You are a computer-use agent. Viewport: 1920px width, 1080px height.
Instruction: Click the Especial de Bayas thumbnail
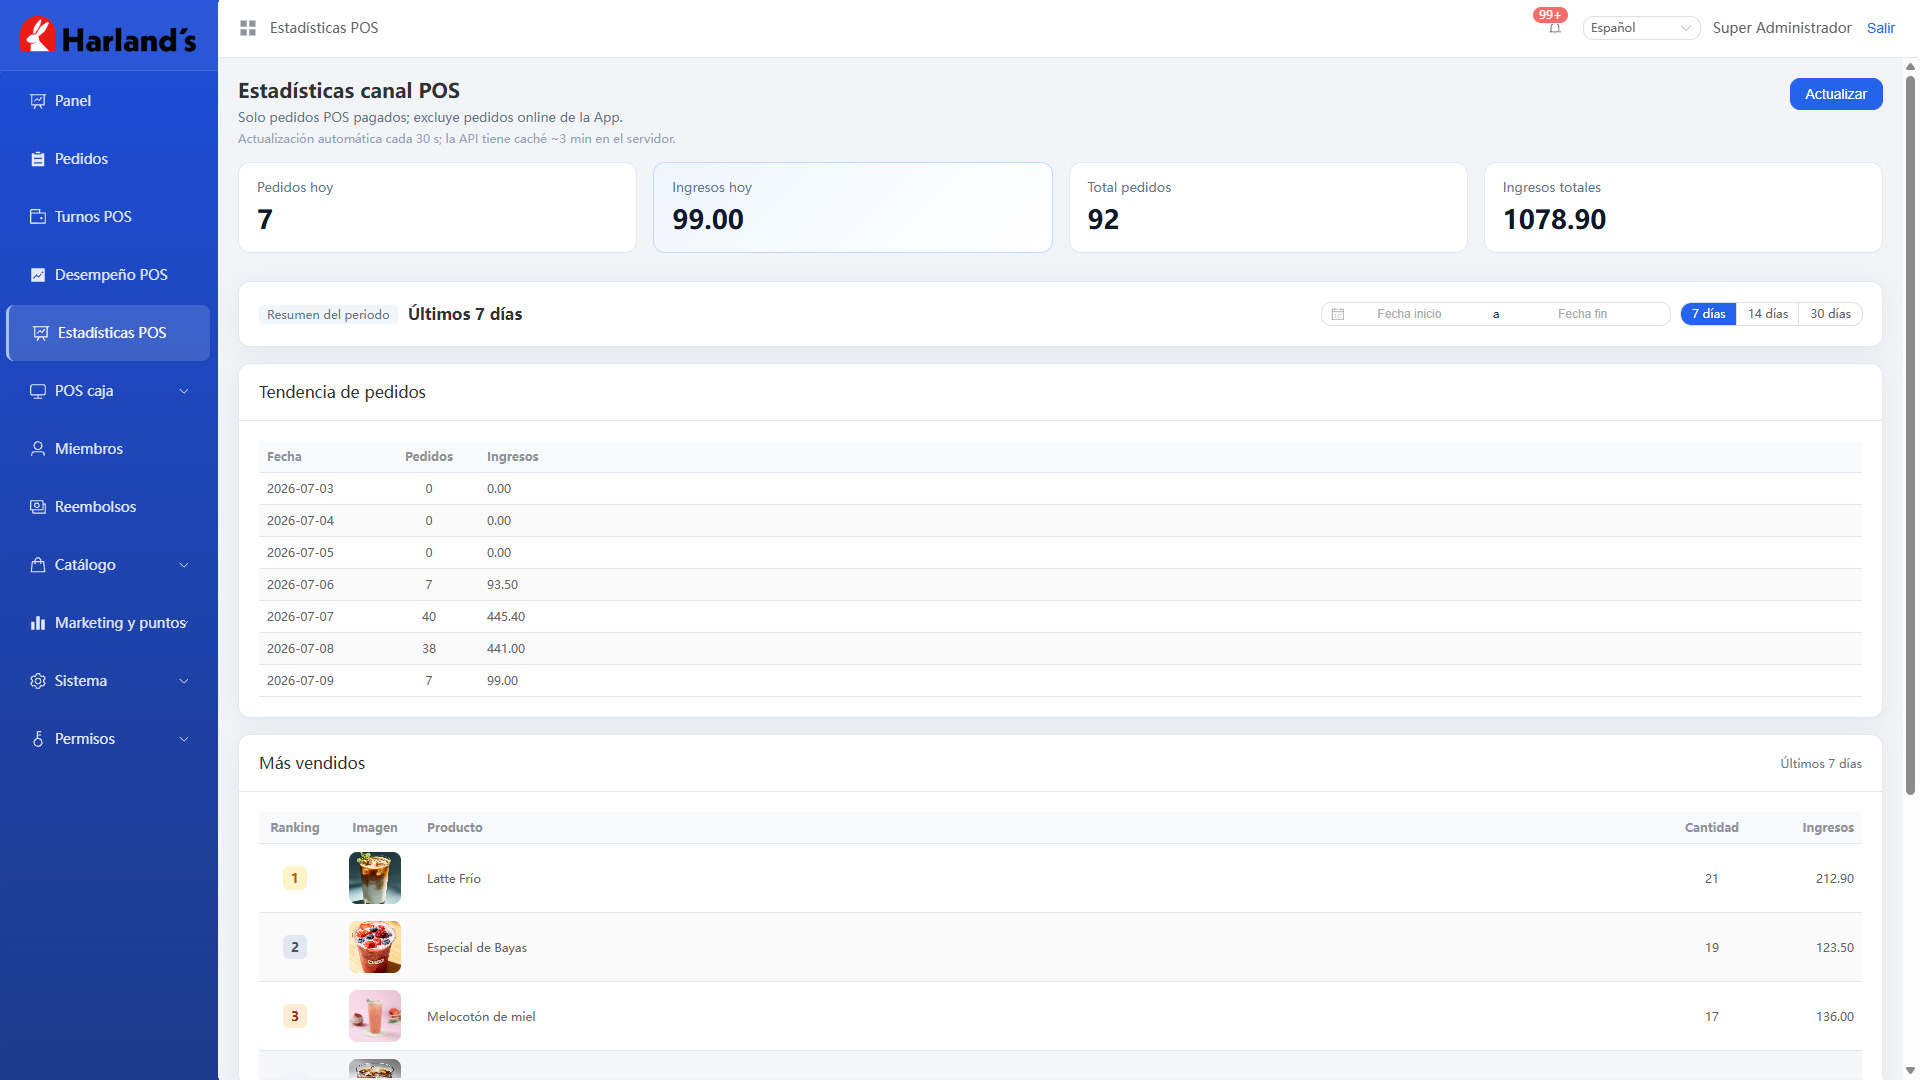pos(375,947)
